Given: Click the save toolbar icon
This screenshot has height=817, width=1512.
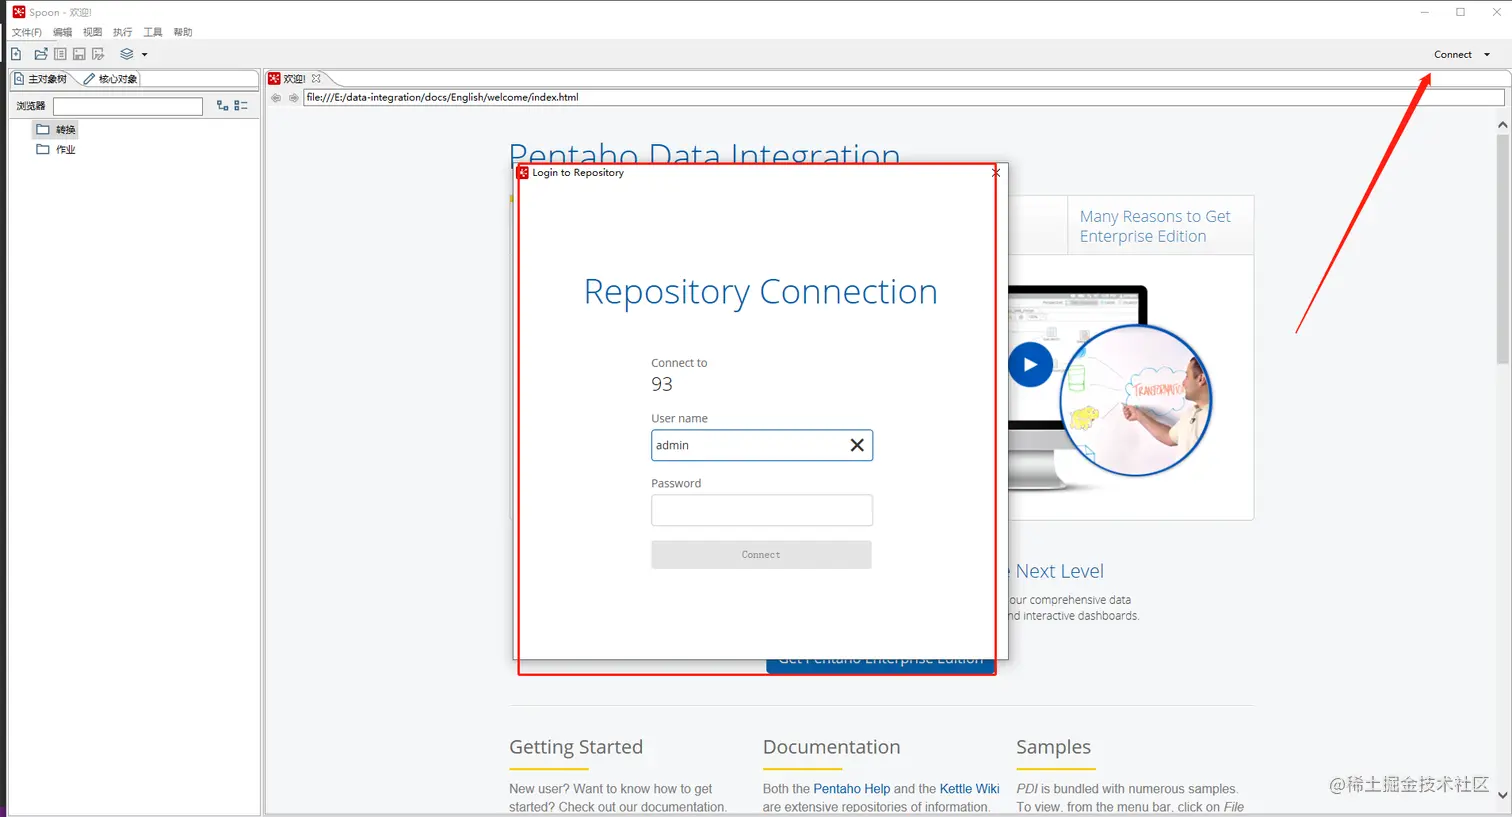Looking at the screenshot, I should coord(79,54).
